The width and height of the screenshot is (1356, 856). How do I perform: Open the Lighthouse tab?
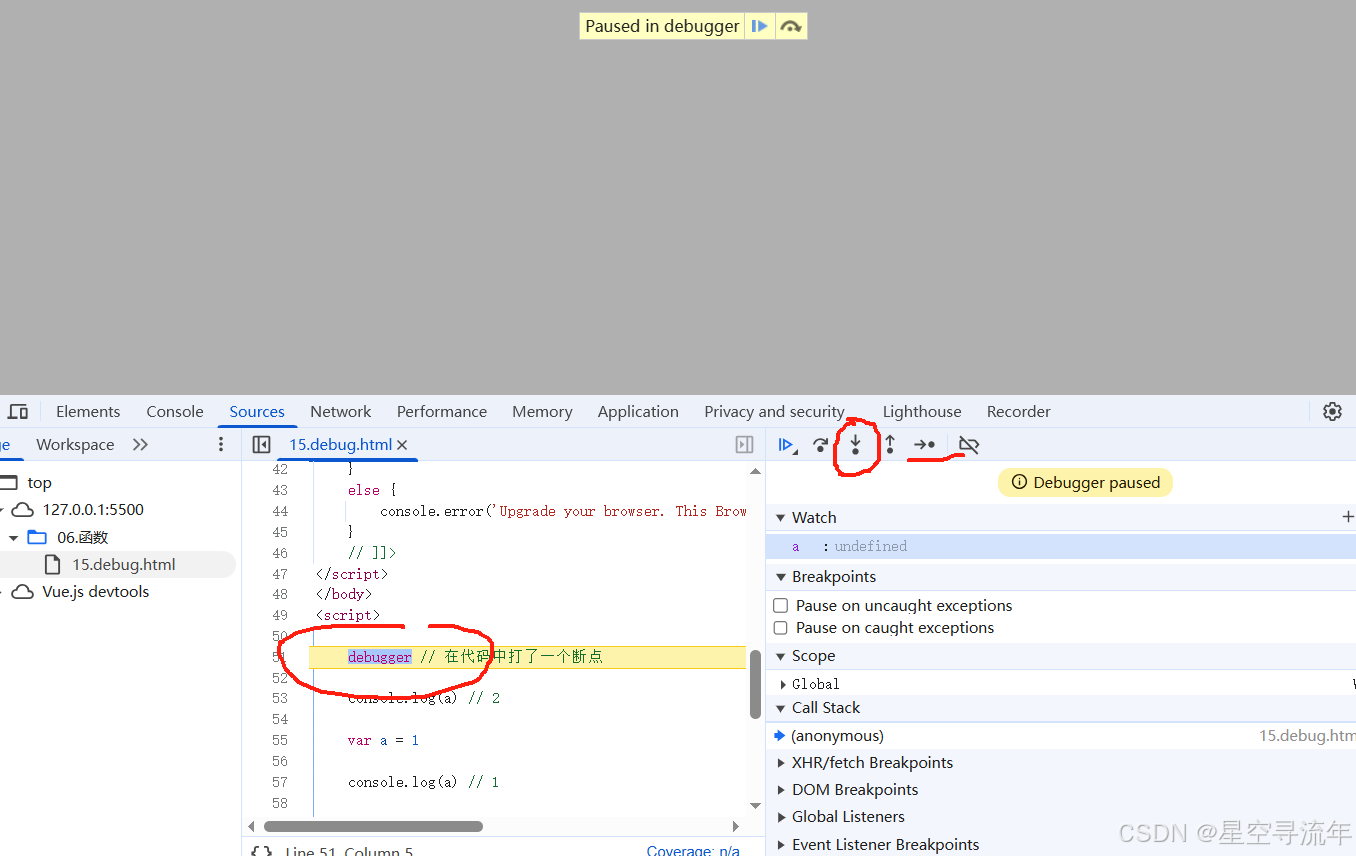point(922,412)
